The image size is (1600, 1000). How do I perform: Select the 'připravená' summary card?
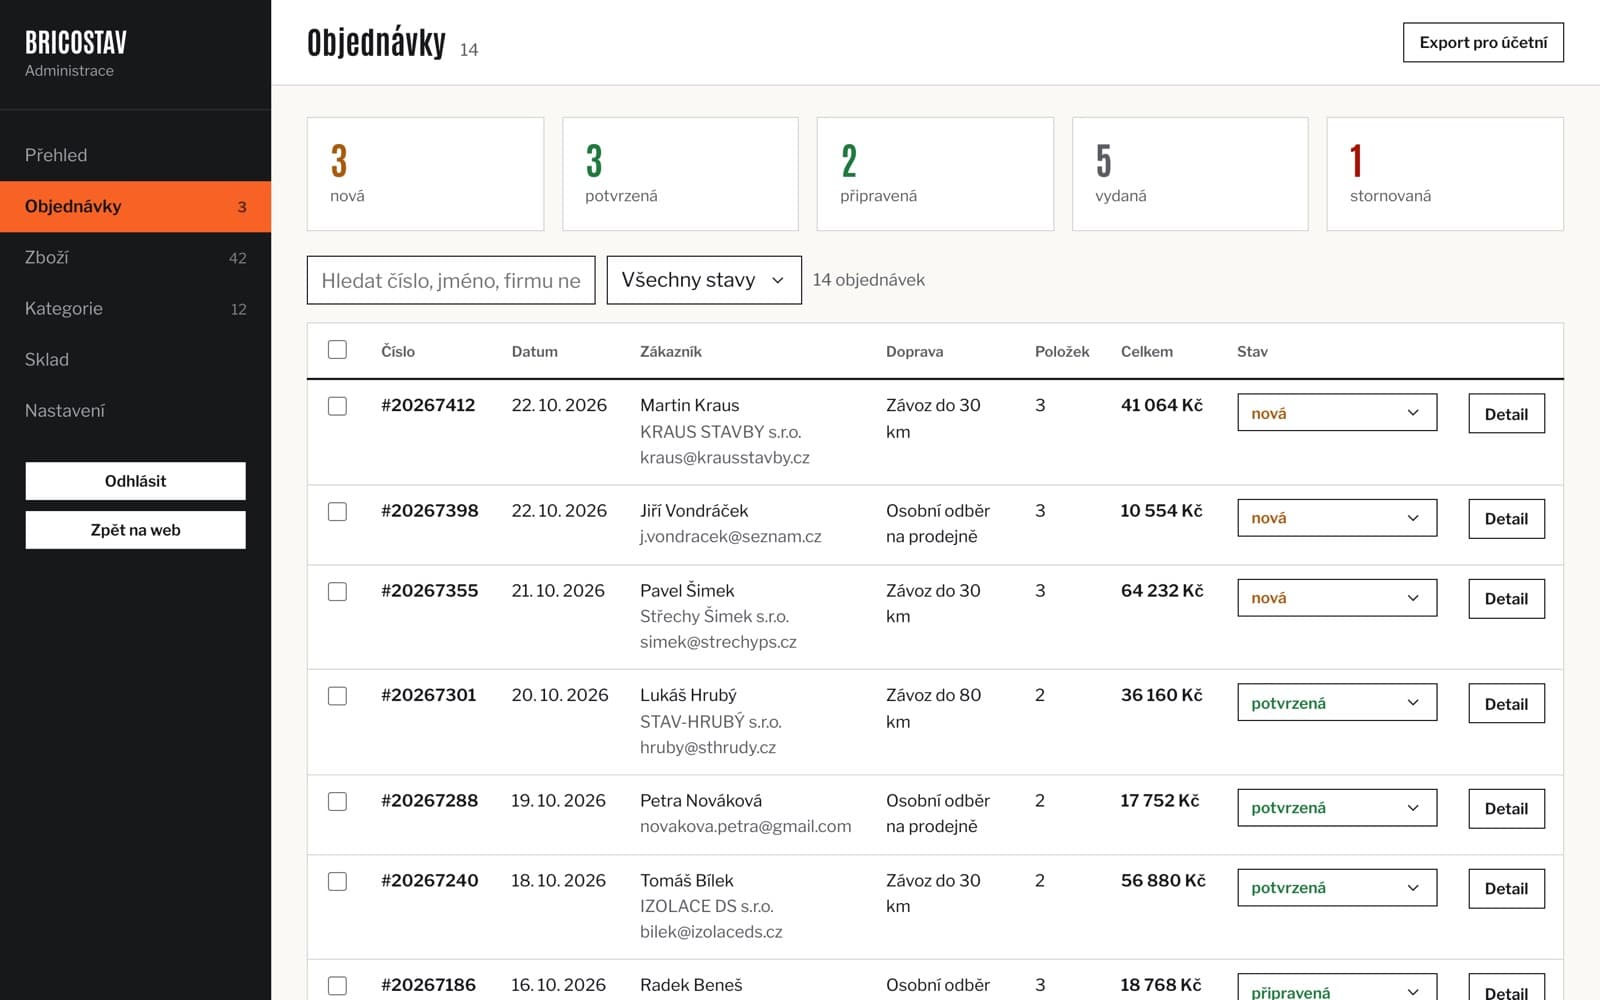tap(935, 174)
